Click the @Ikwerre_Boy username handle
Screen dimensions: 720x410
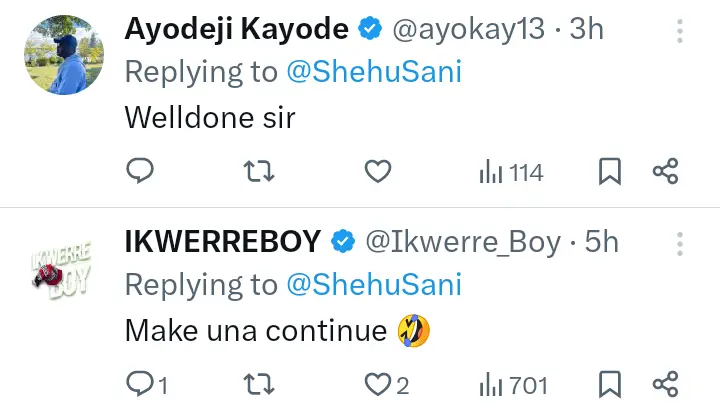[x=461, y=242]
